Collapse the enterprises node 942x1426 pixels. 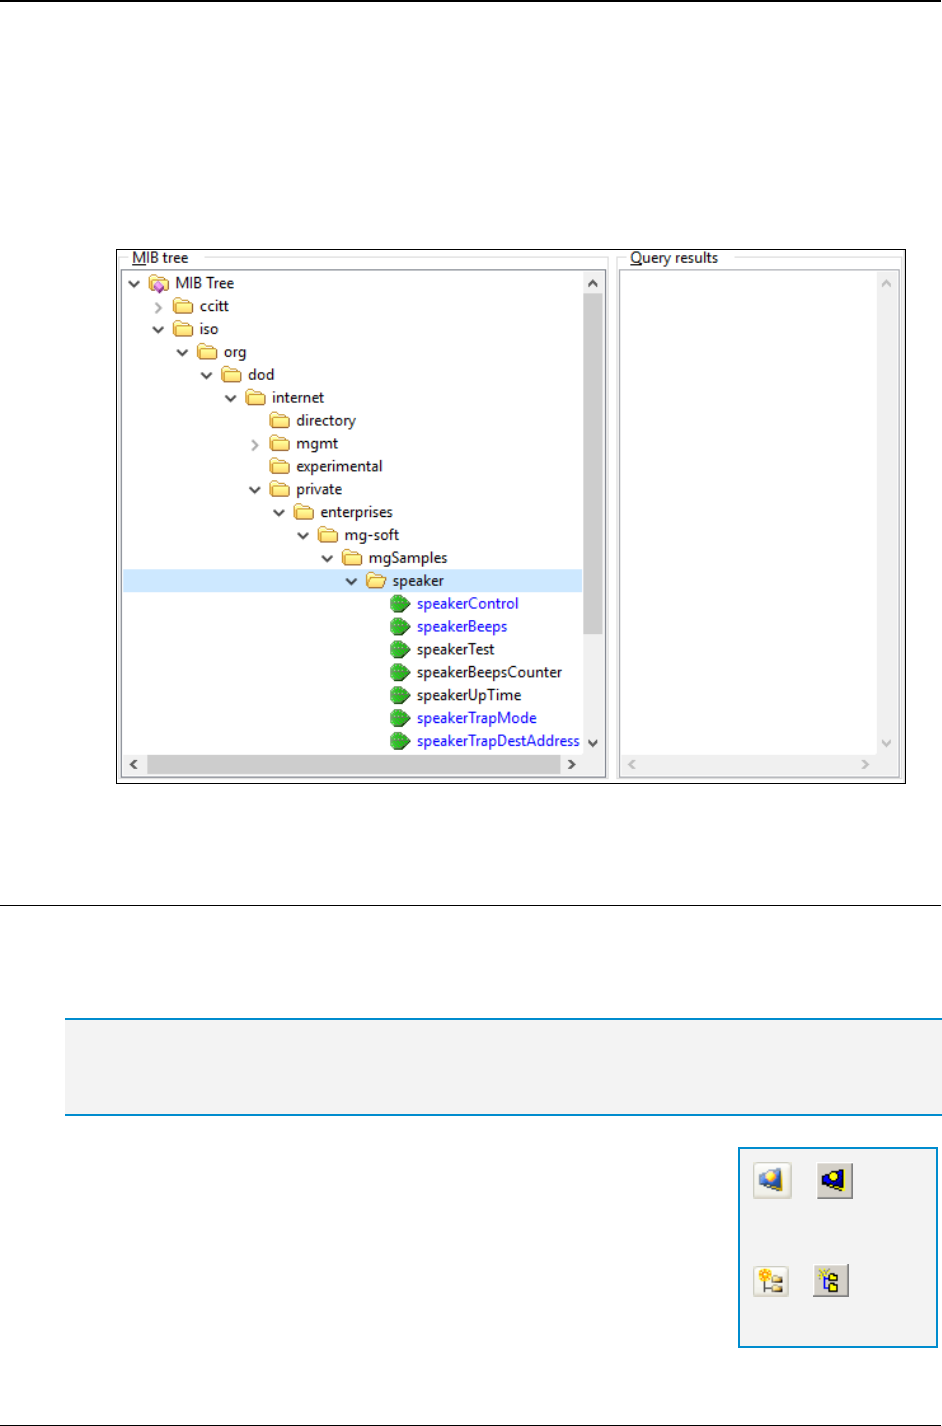(x=279, y=513)
